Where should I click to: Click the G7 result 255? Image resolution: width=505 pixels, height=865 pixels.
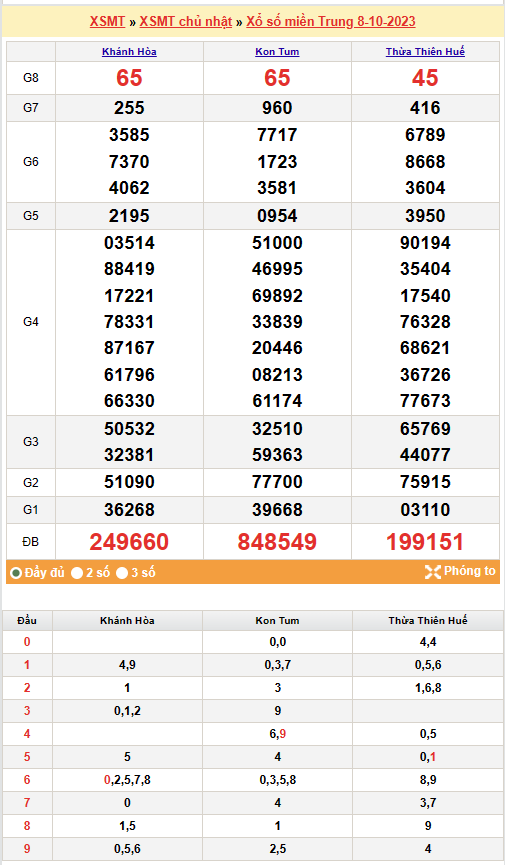pyautogui.click(x=129, y=108)
